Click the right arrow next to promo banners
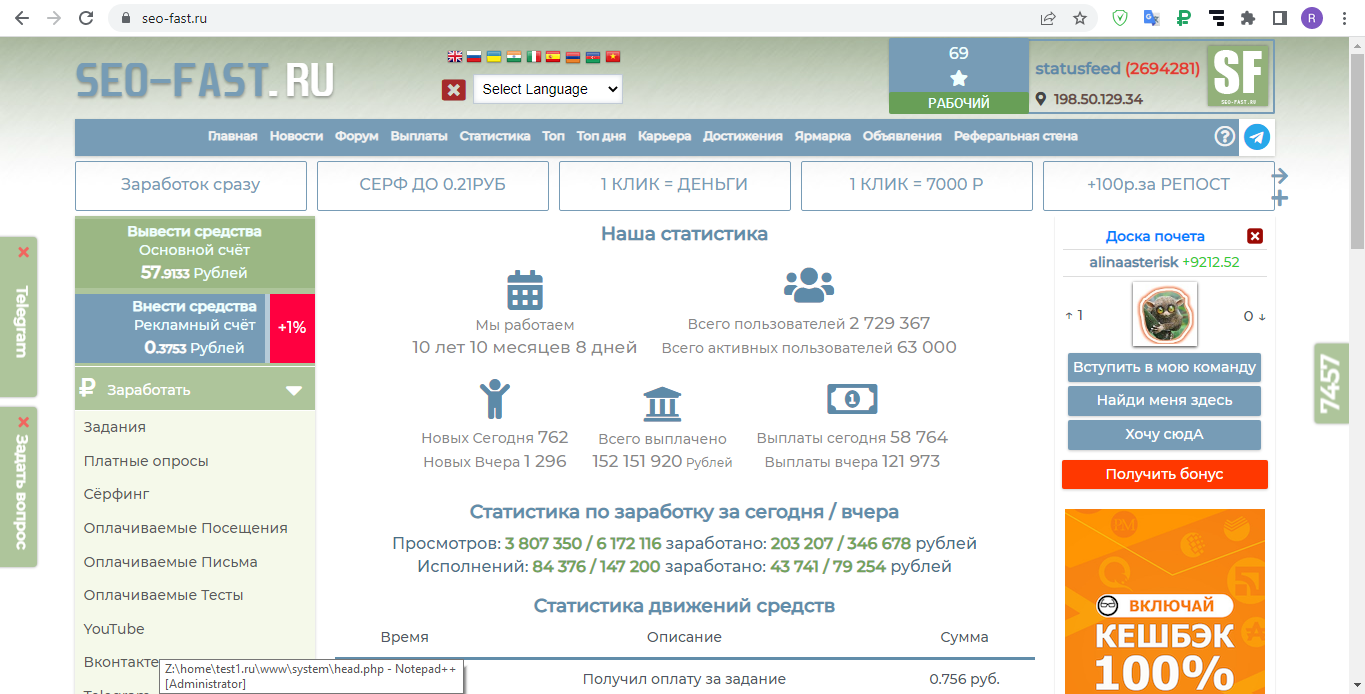 tap(1279, 176)
